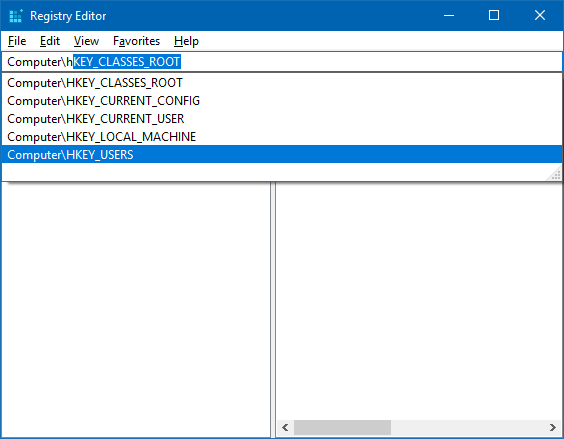This screenshot has height=439, width=564.
Task: Select Computer\HKEY_CURRENT_USER suggestion
Action: [282, 119]
